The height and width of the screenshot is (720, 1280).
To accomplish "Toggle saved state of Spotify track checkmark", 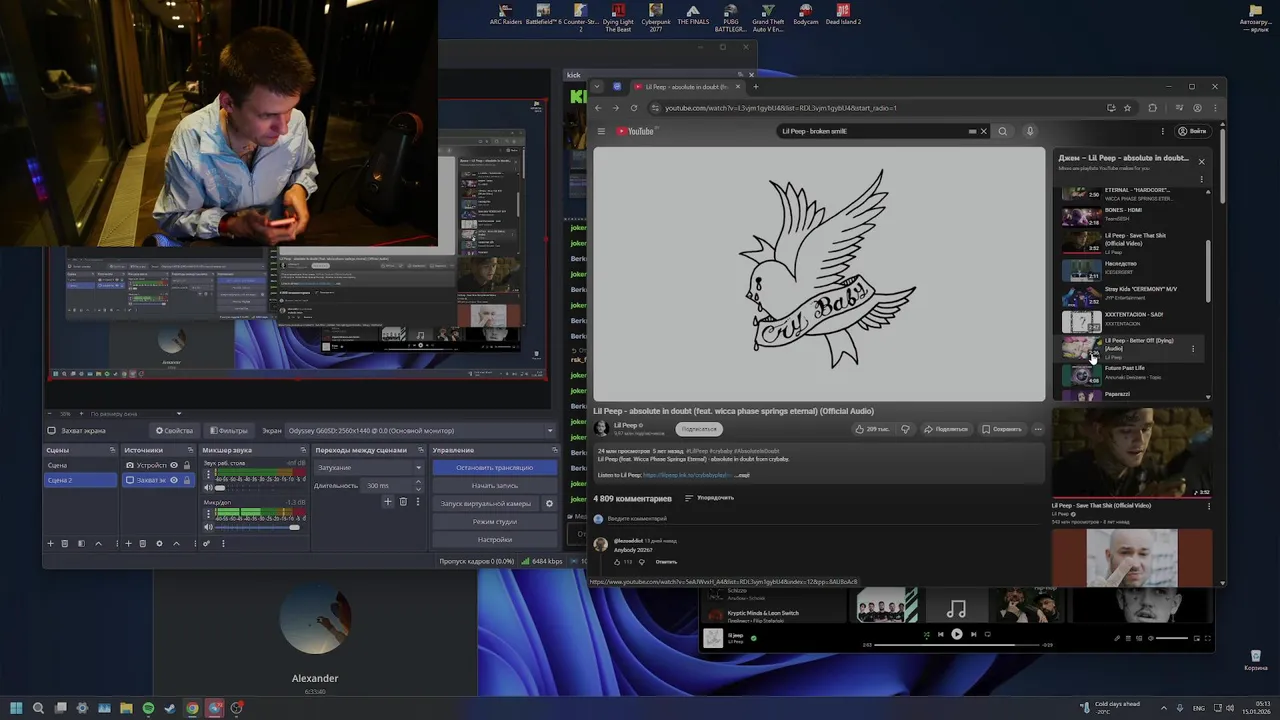I will coord(754,637).
